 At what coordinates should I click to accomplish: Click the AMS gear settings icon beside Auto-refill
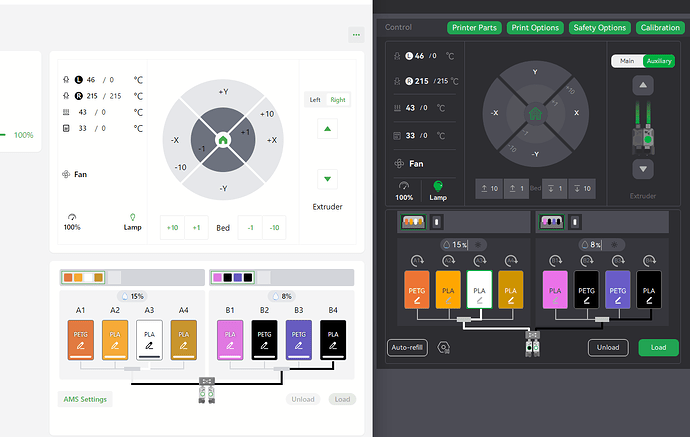click(443, 348)
